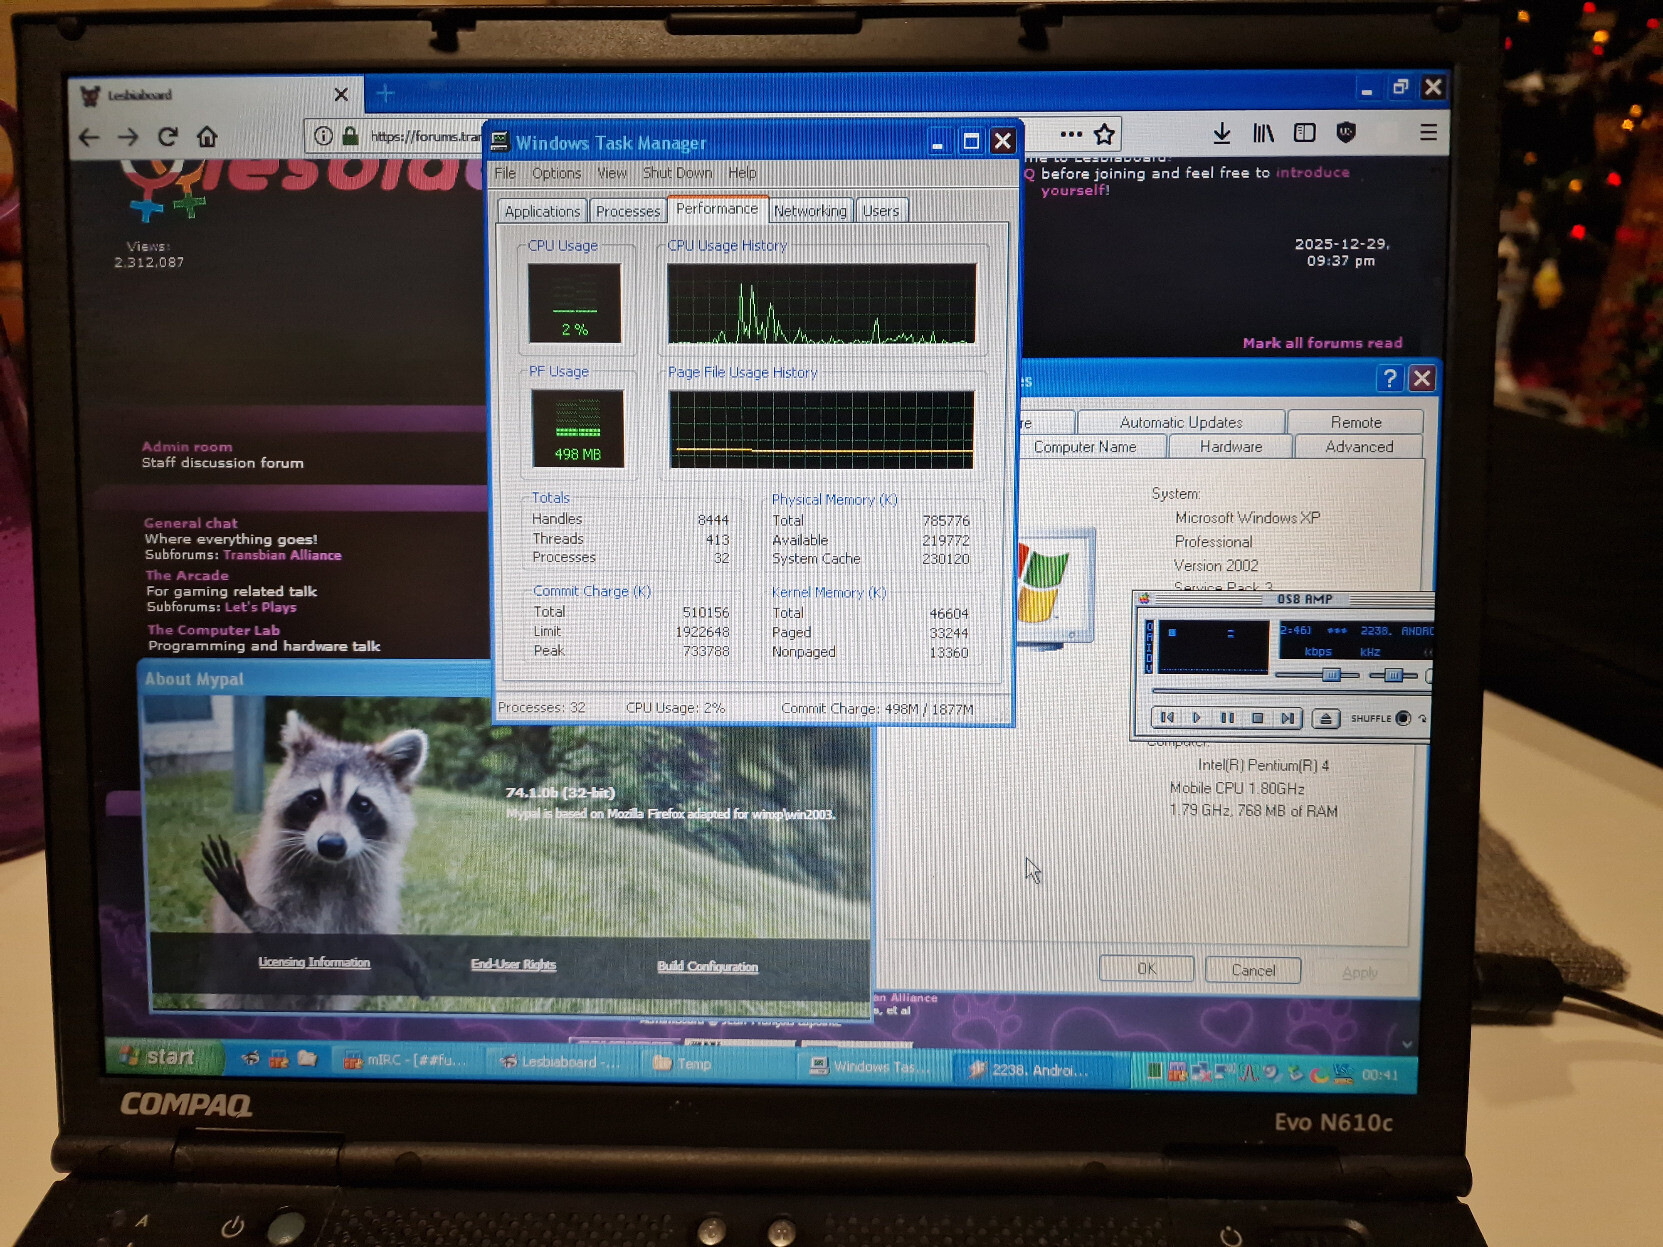Bookmark this page with star icon

1104,134
